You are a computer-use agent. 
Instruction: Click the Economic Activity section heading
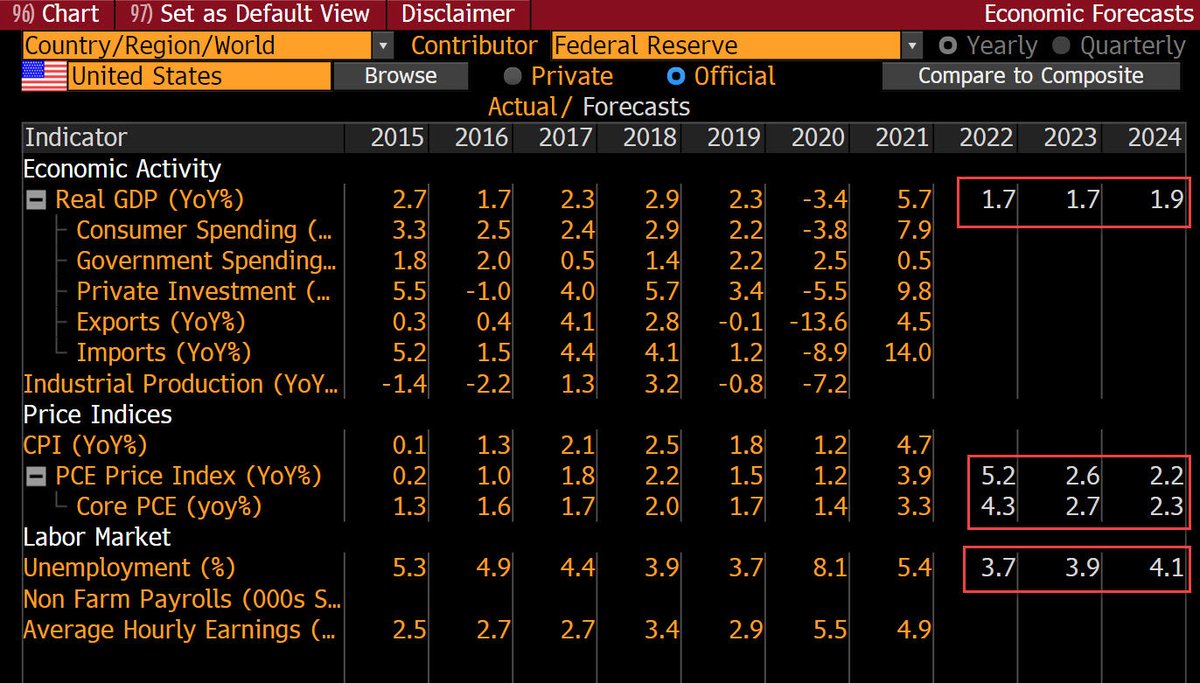[x=122, y=169]
